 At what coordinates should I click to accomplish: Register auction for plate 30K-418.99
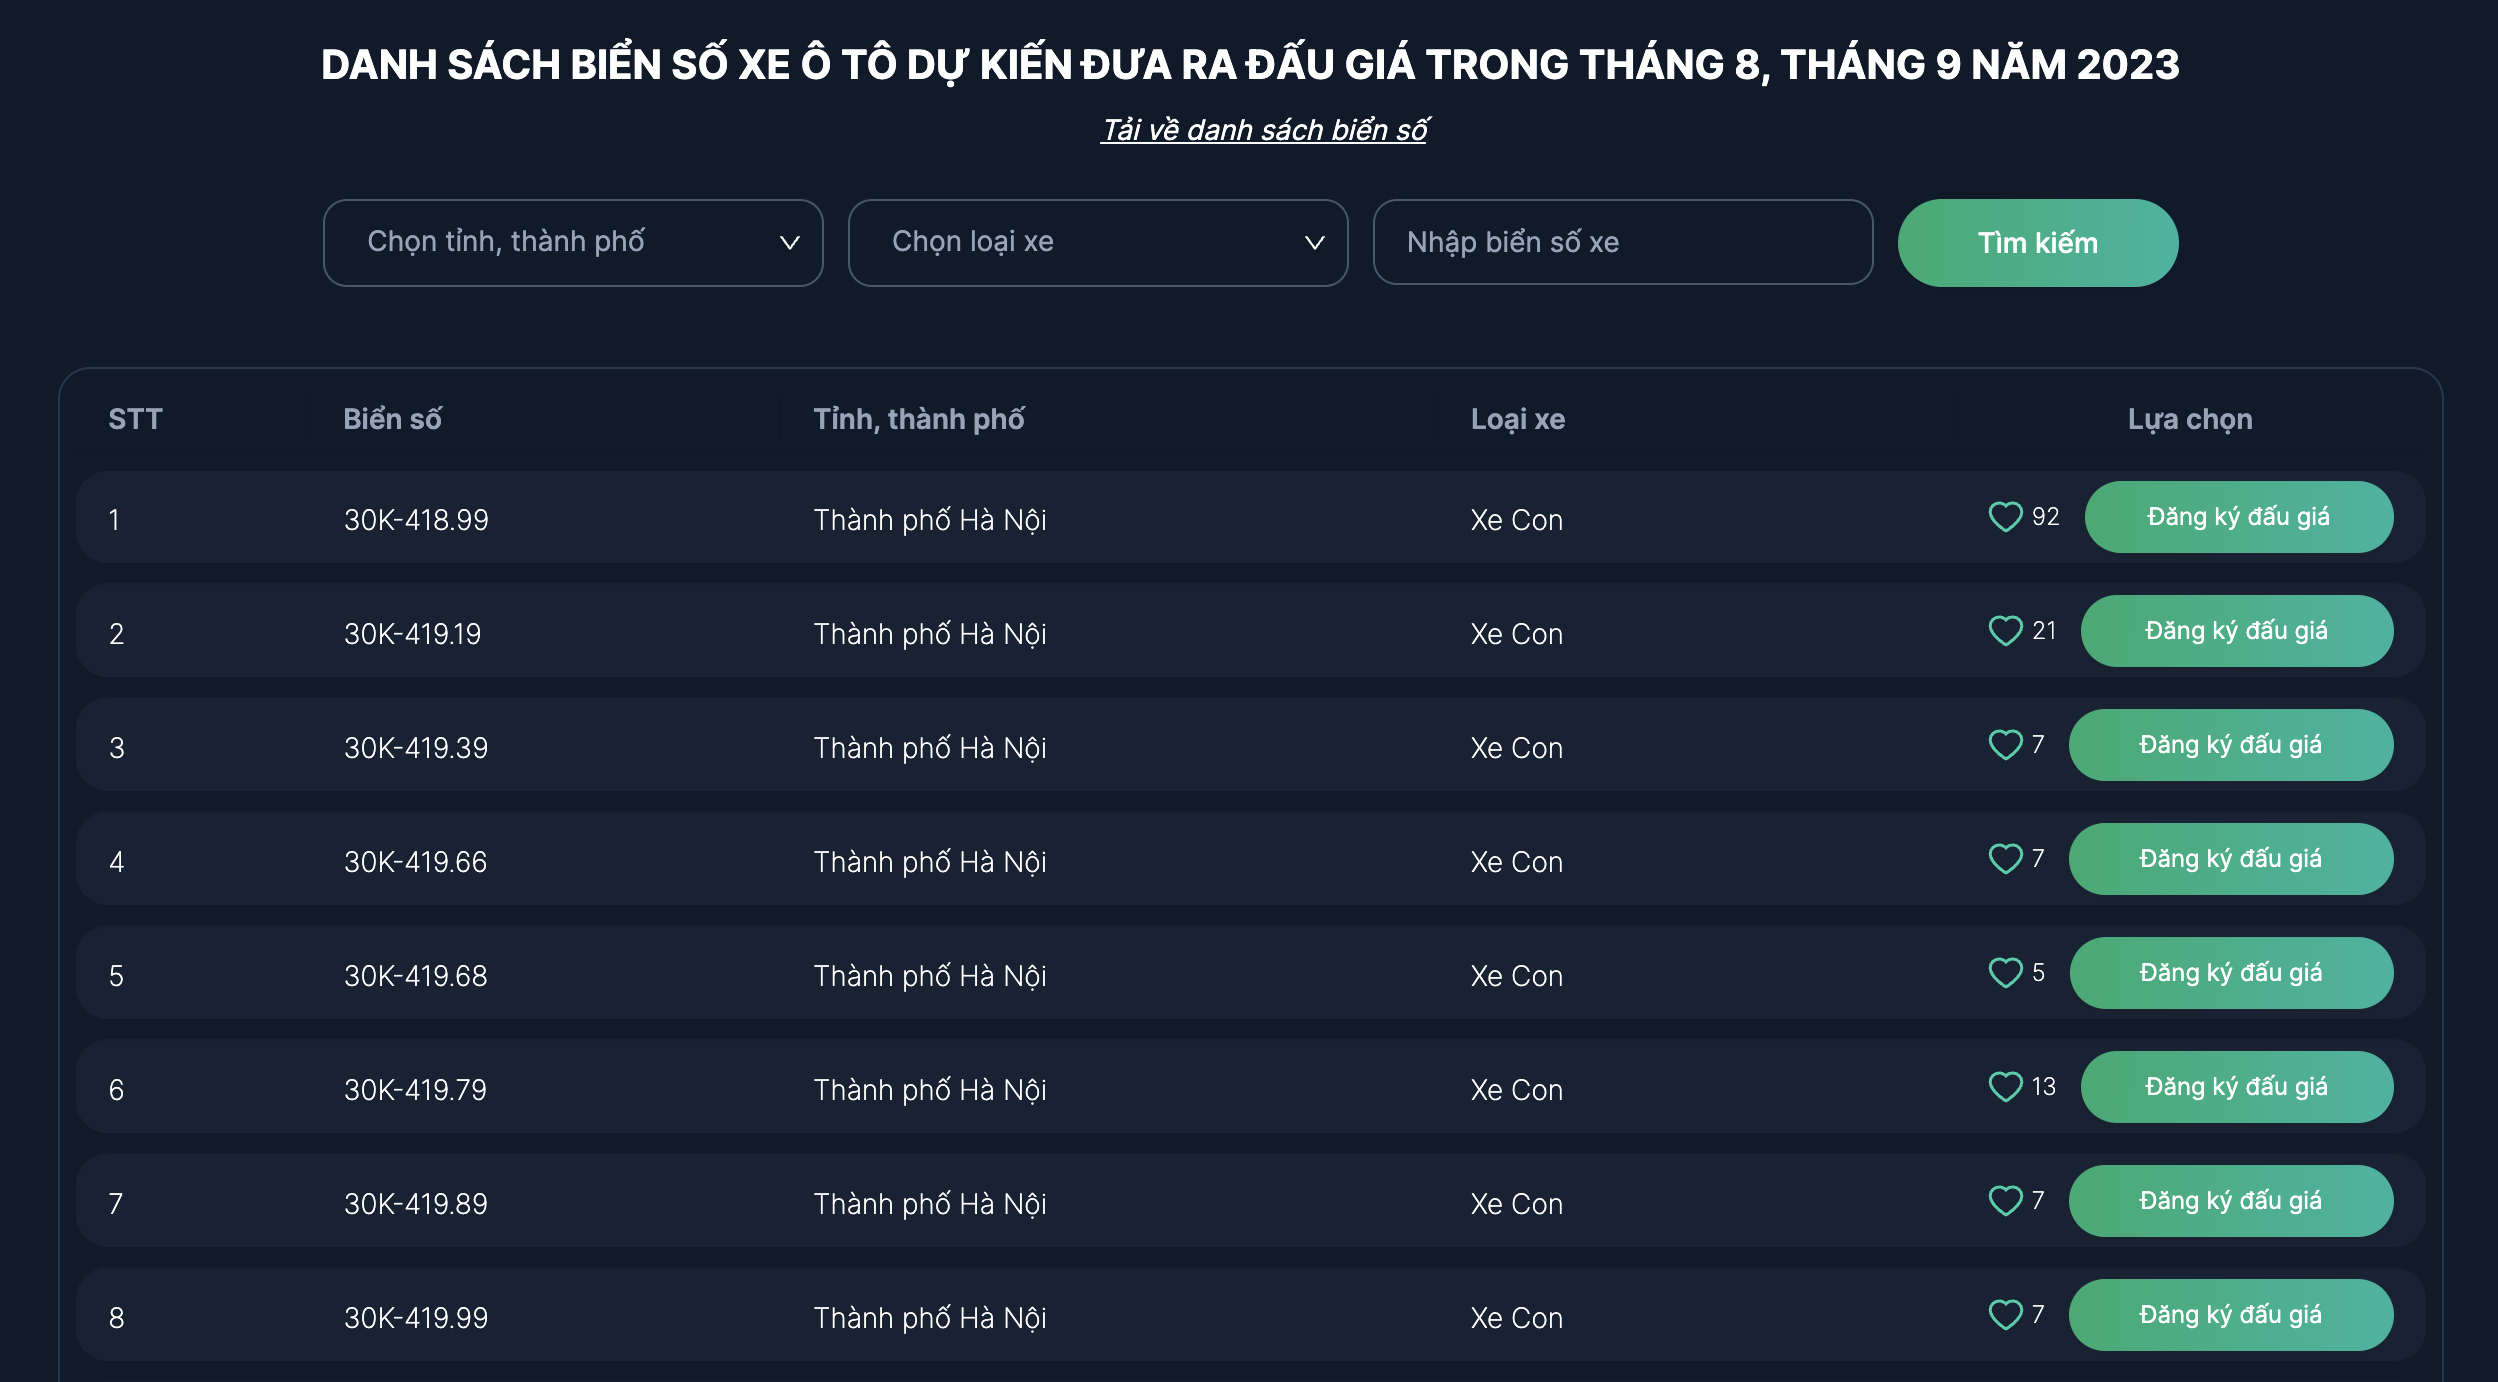coord(2238,517)
